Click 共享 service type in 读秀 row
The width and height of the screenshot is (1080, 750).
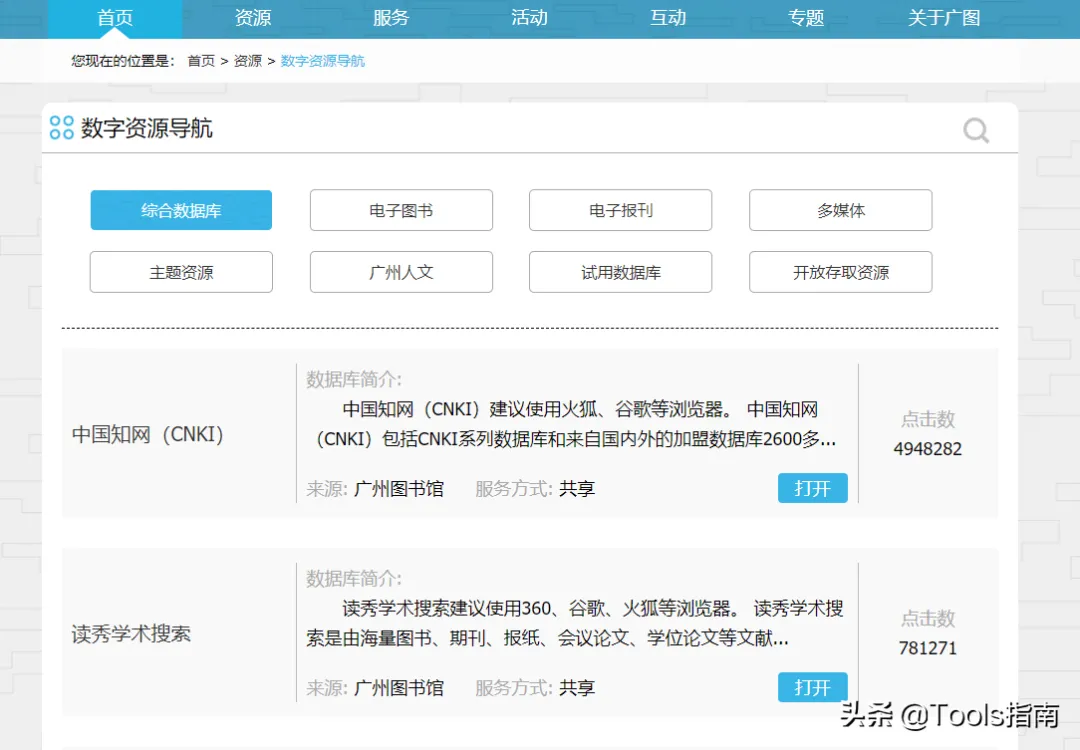tap(577, 688)
